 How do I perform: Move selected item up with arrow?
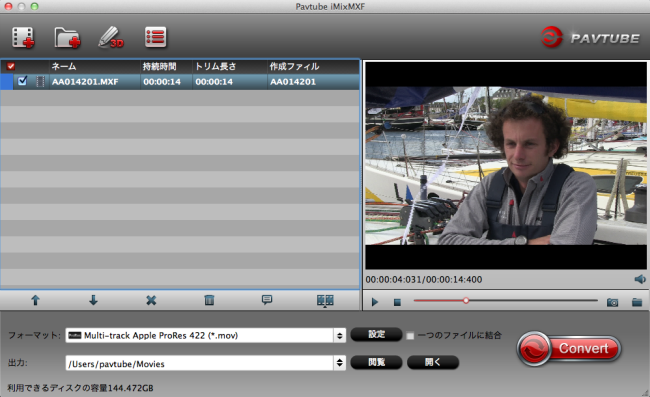(x=35, y=300)
